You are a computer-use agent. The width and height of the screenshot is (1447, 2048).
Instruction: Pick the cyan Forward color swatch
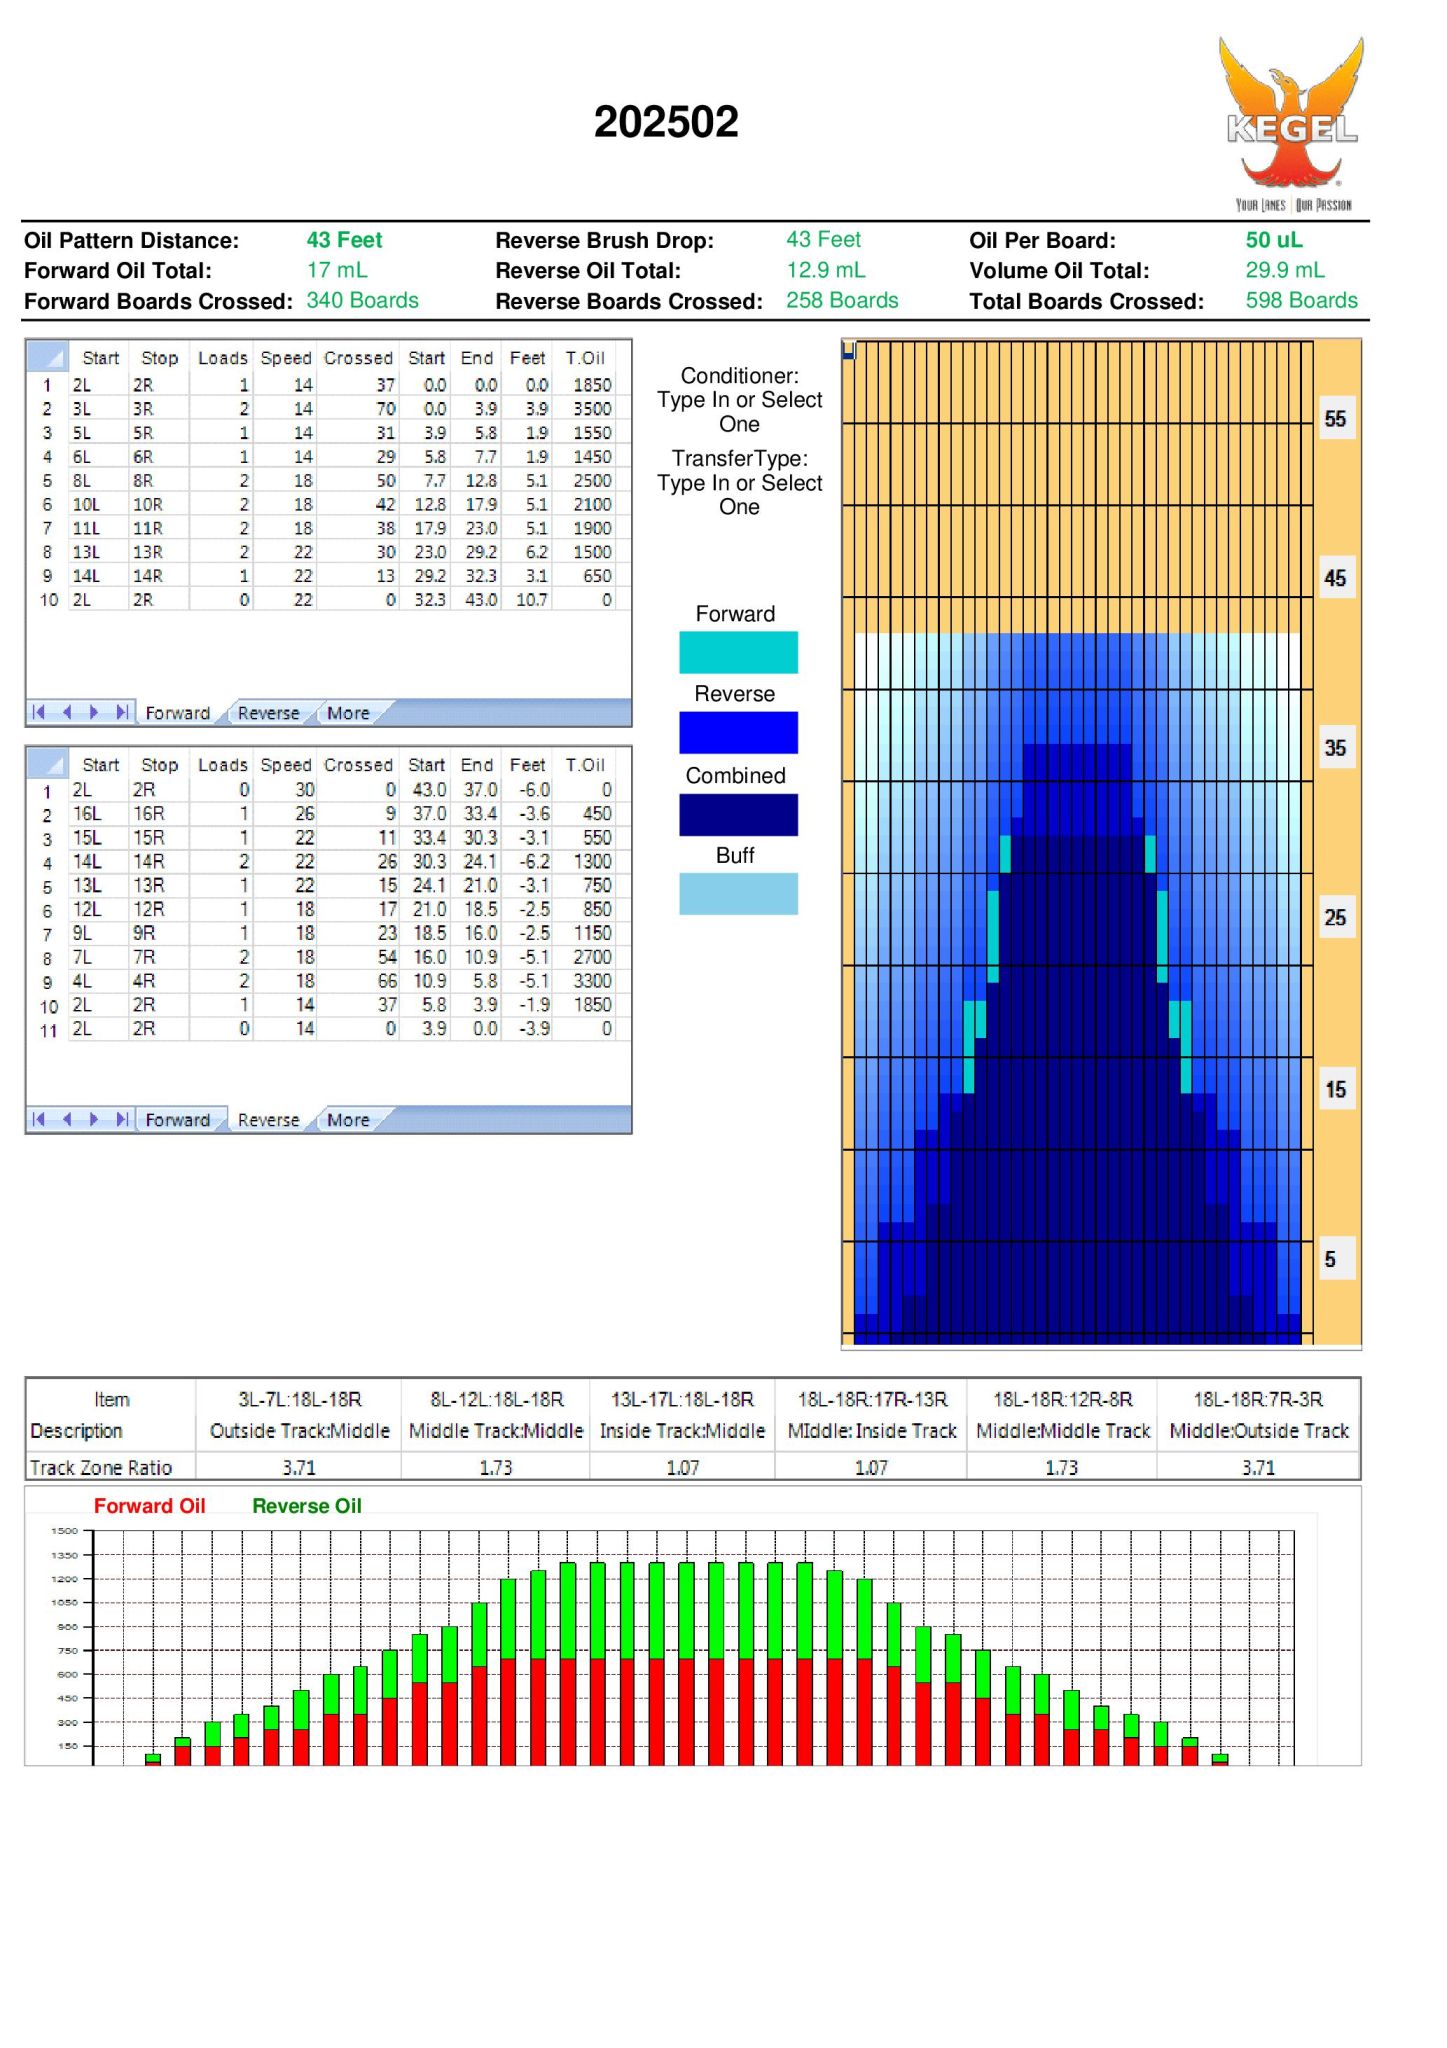pyautogui.click(x=738, y=652)
